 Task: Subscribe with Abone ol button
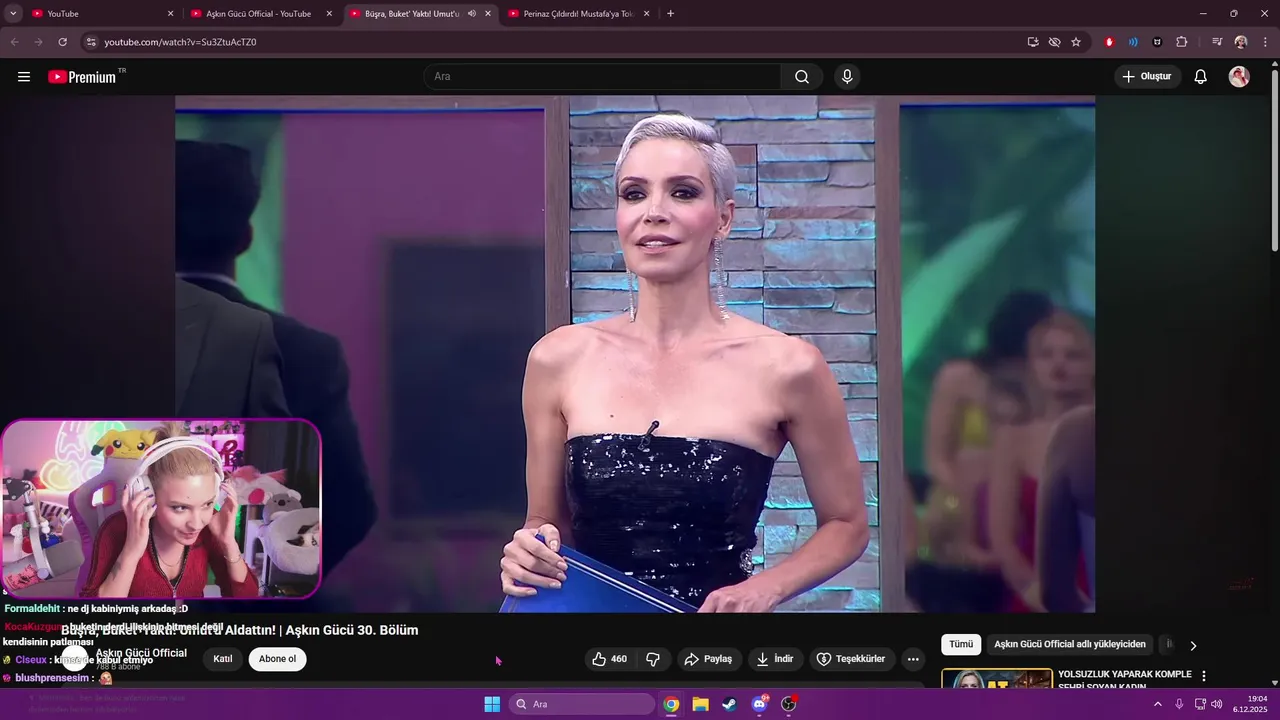[278, 659]
